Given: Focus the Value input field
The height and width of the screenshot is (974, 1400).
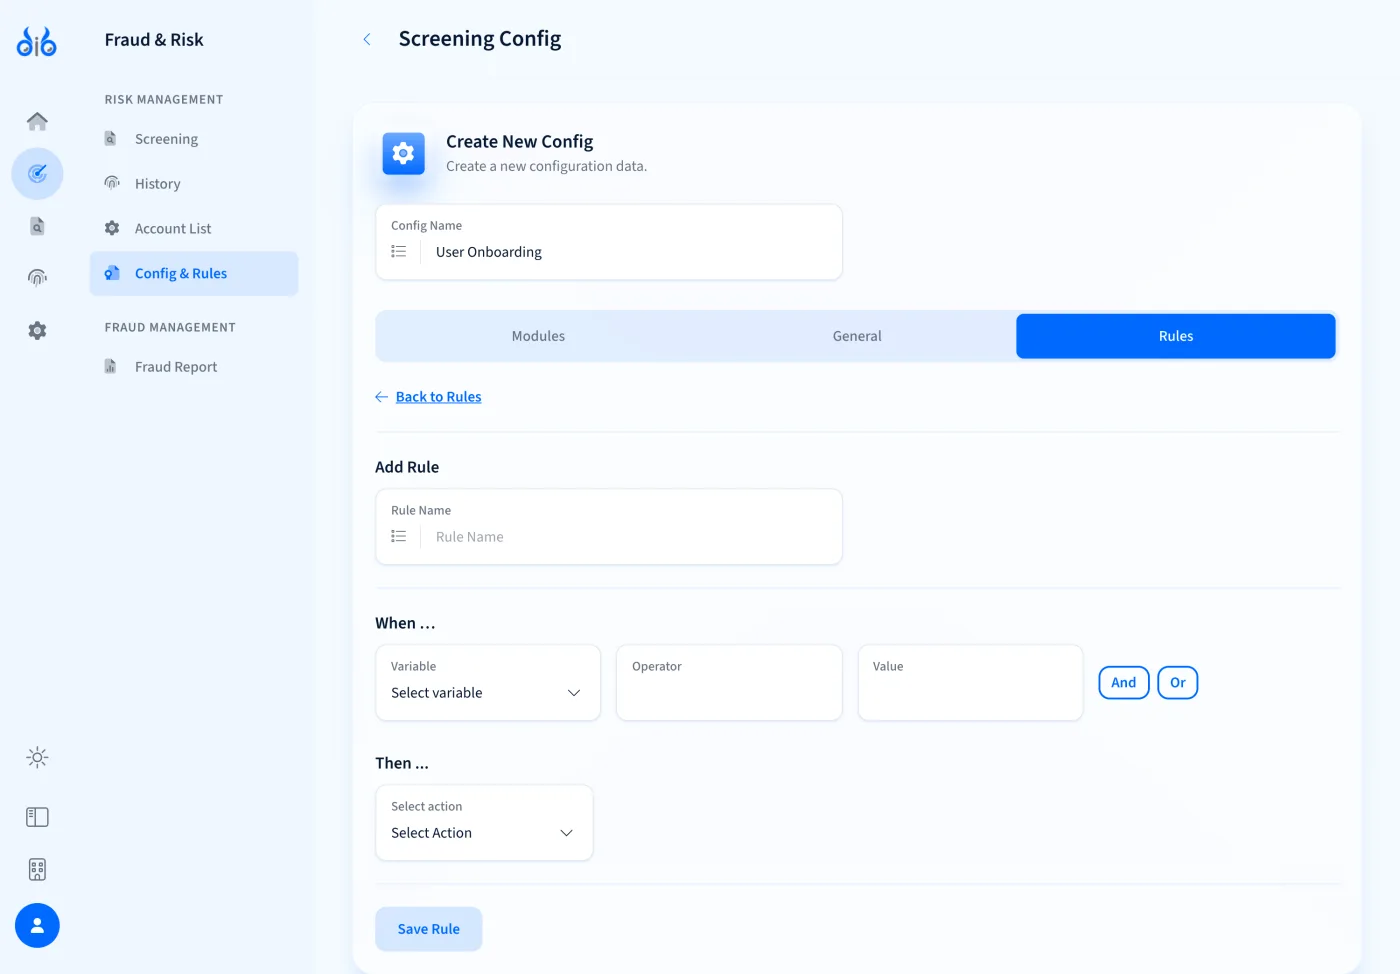Looking at the screenshot, I should (970, 683).
